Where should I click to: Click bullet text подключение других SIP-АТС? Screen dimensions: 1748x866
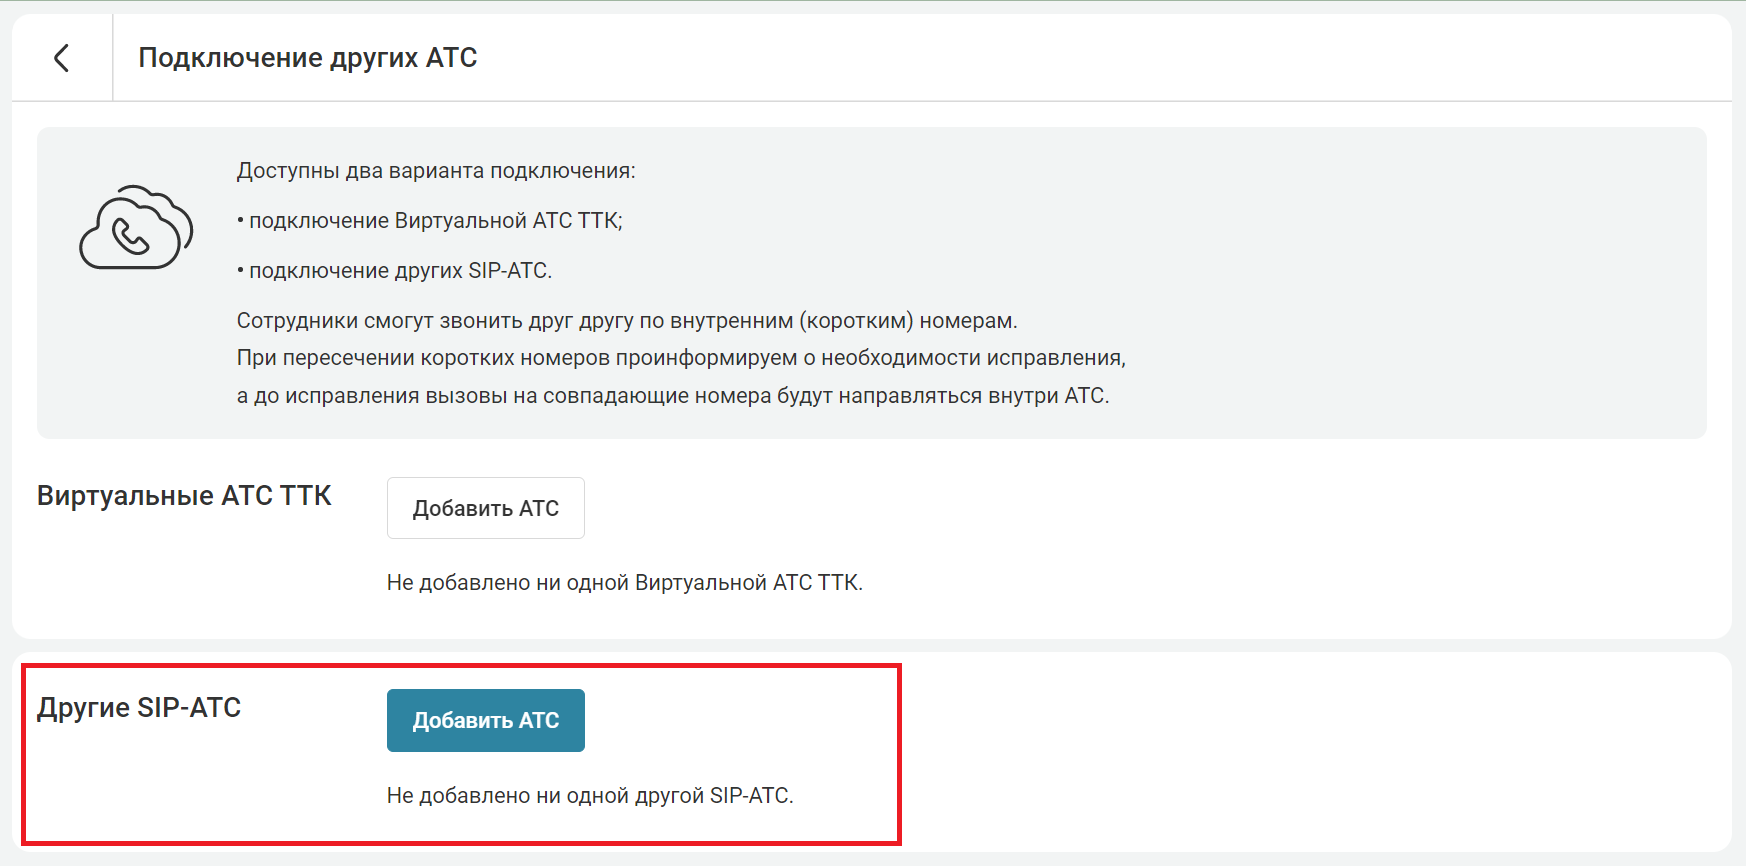pos(400,271)
